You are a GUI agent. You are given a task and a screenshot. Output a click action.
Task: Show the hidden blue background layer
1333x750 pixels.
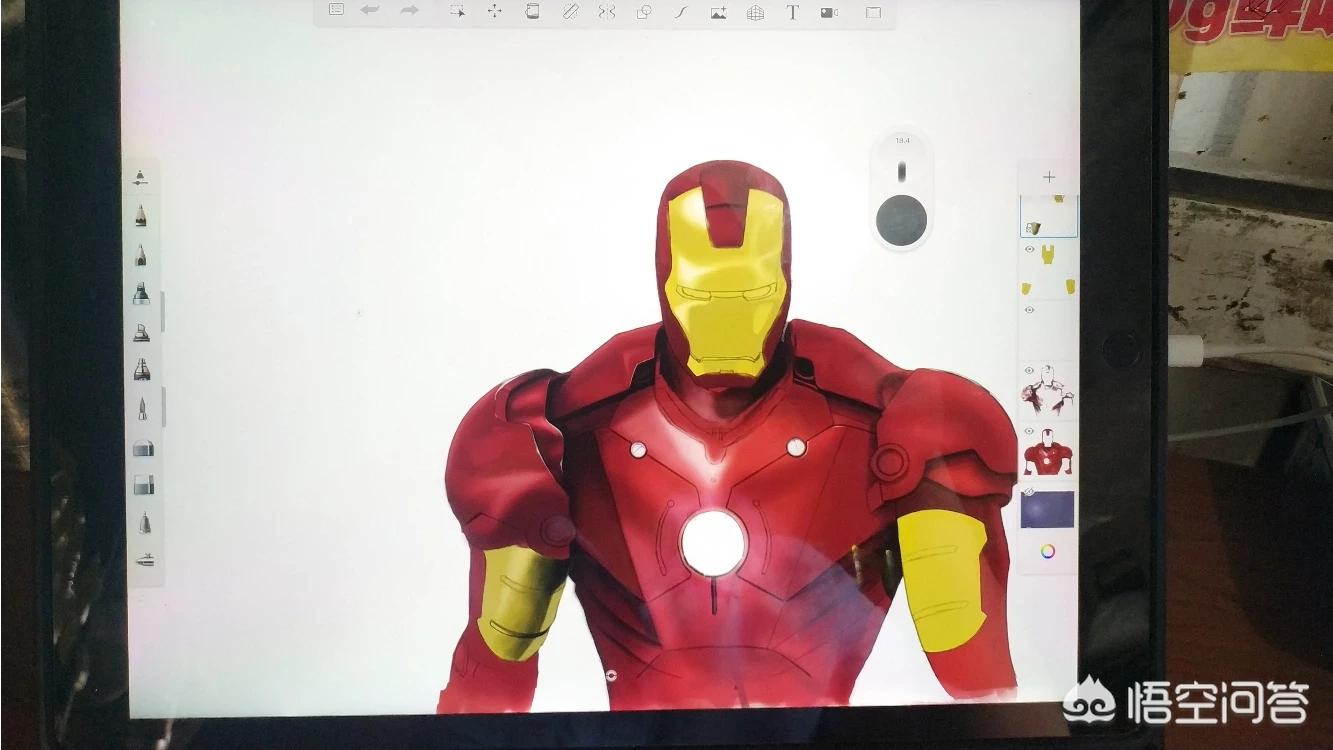pos(1028,492)
